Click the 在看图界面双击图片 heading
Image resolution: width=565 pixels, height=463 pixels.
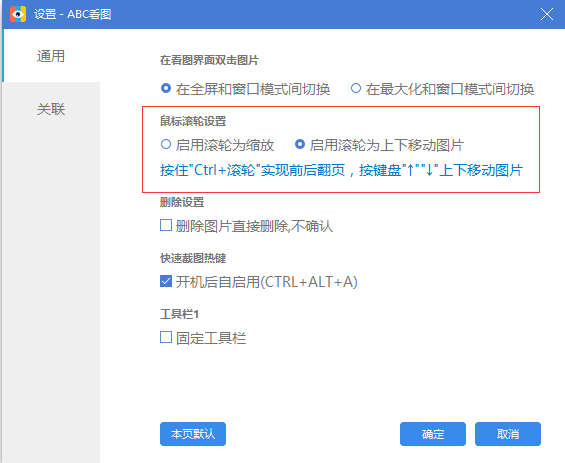209,60
